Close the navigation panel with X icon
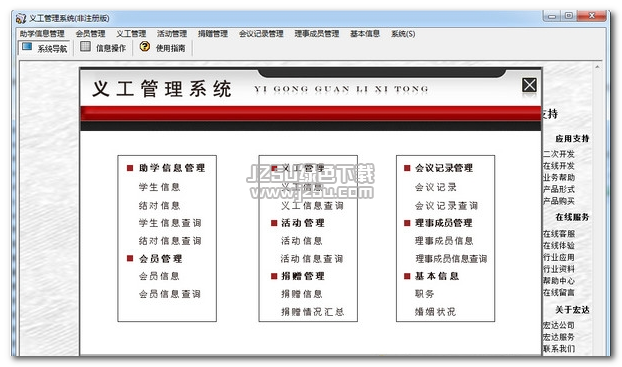The image size is (622, 367). (x=529, y=85)
